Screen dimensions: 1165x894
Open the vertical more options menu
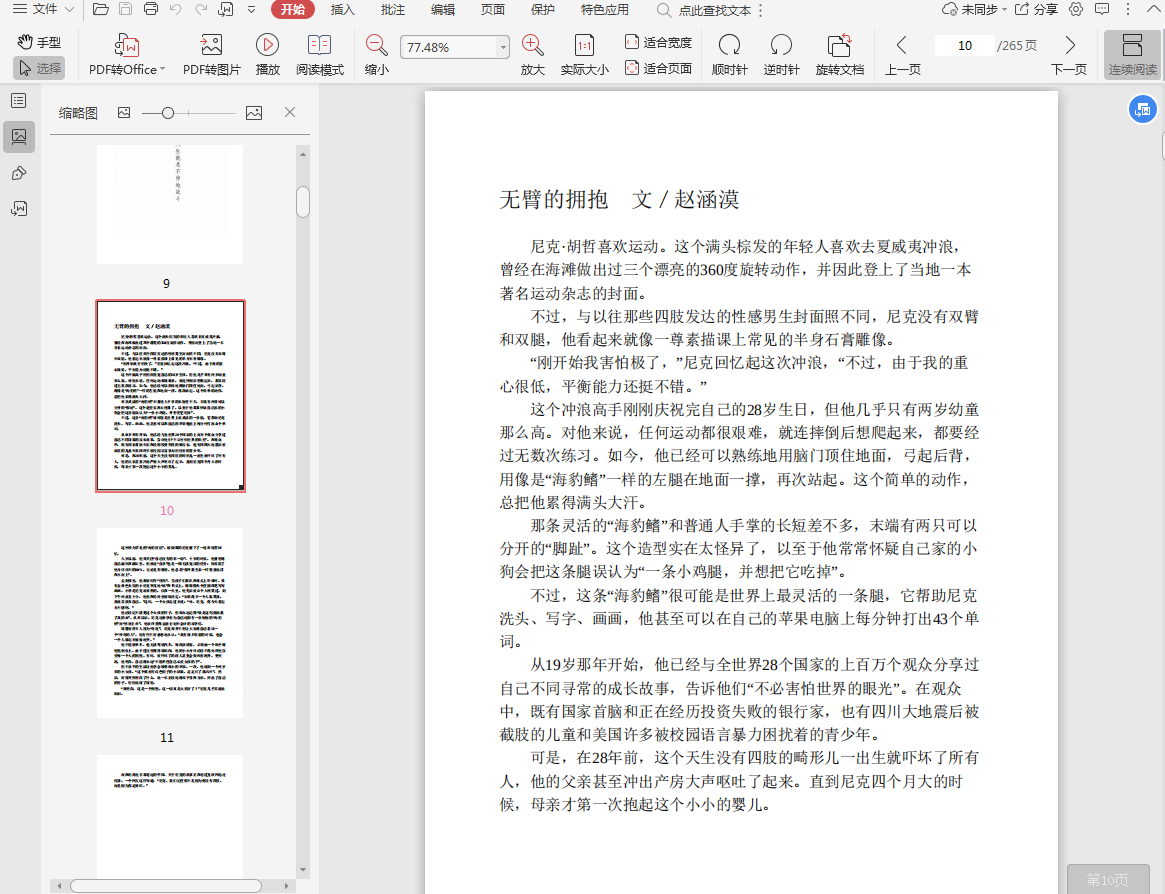click(x=1128, y=10)
